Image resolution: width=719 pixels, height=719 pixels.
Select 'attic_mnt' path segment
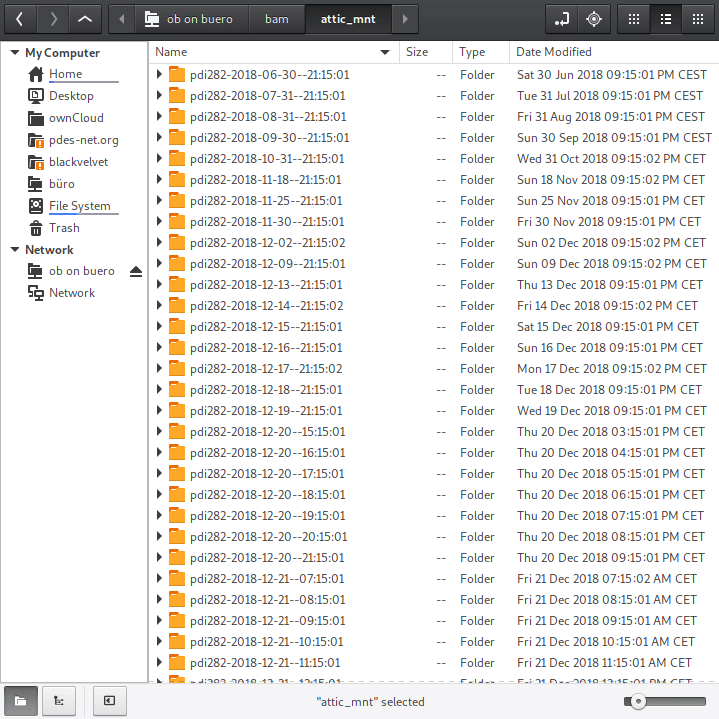click(x=348, y=19)
